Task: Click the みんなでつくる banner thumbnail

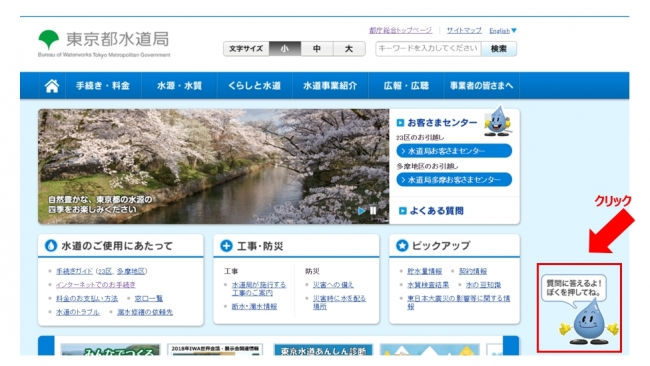Action: [x=110, y=349]
